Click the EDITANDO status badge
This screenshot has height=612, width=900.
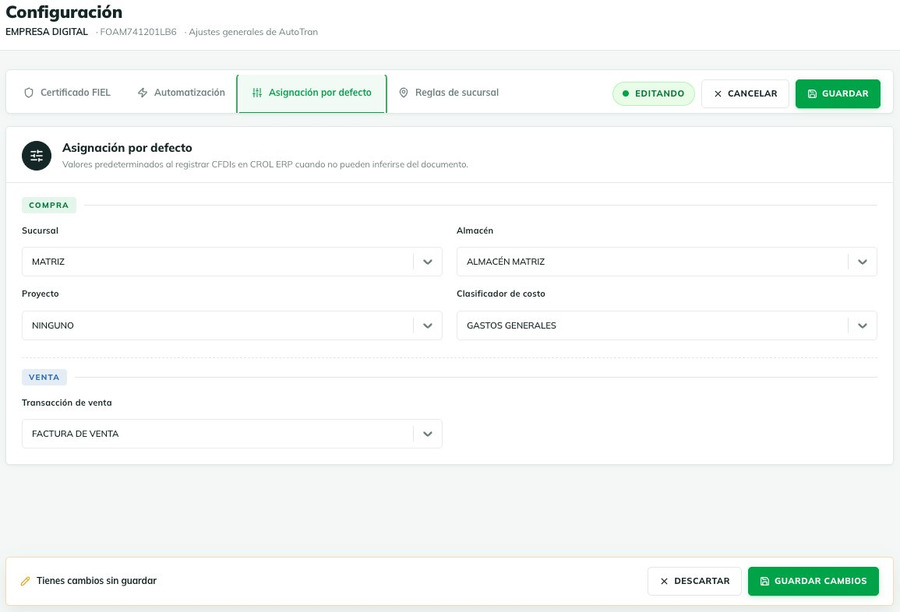point(653,94)
